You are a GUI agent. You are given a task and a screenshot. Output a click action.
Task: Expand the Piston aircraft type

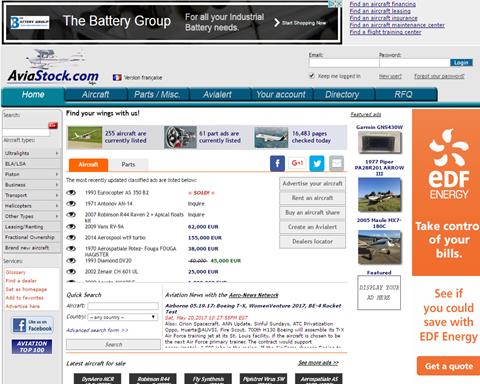[32, 174]
